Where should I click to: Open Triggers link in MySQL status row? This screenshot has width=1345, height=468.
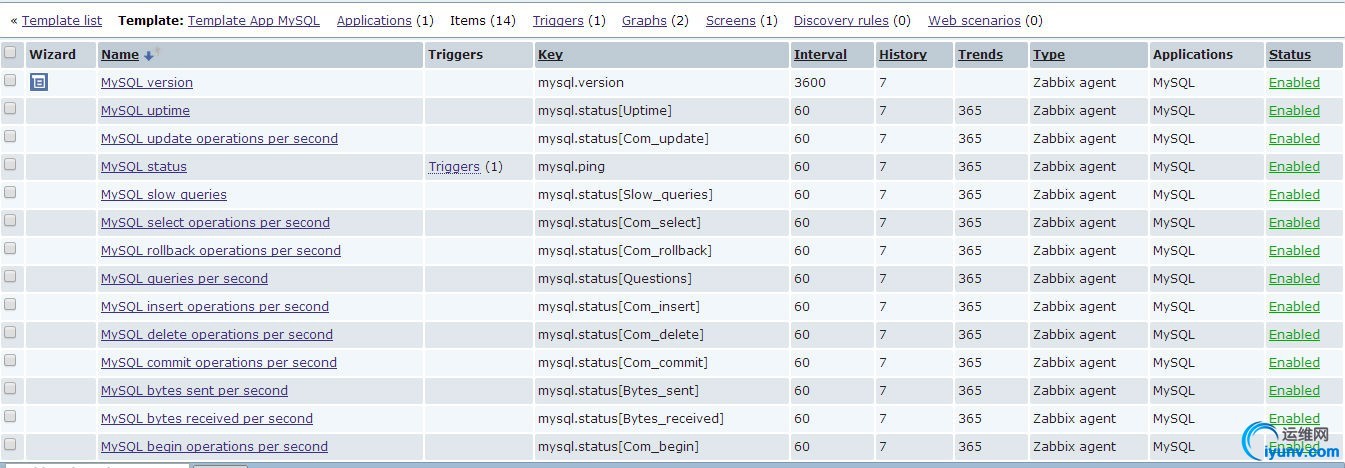point(454,167)
